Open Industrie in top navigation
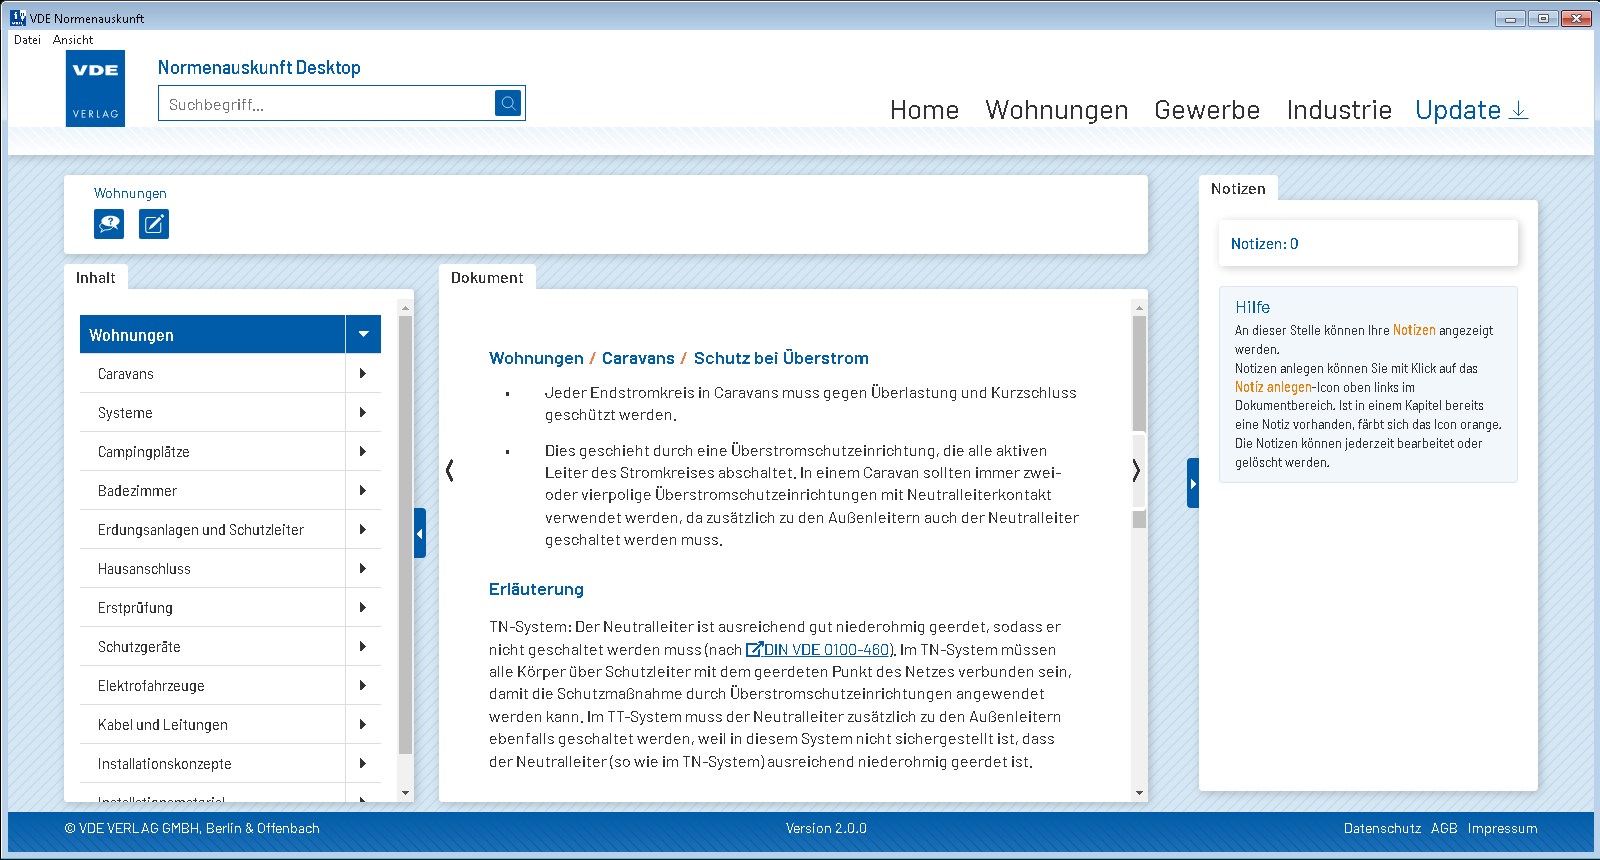The height and width of the screenshot is (860, 1600). pyautogui.click(x=1339, y=110)
